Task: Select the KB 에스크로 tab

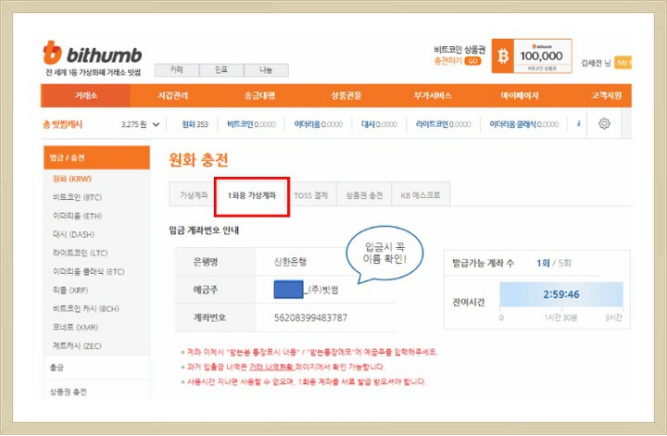Action: pos(420,195)
